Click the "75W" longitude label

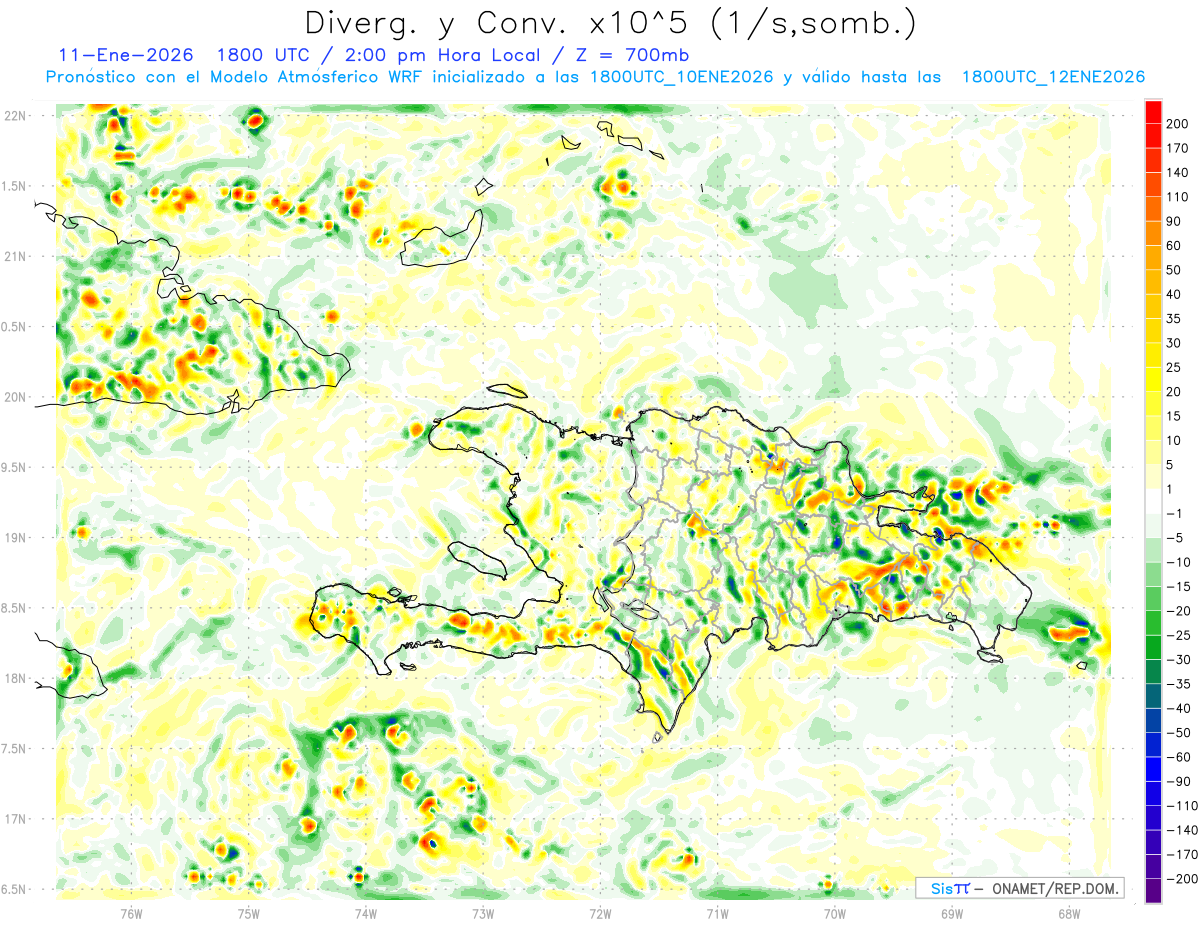248,913
